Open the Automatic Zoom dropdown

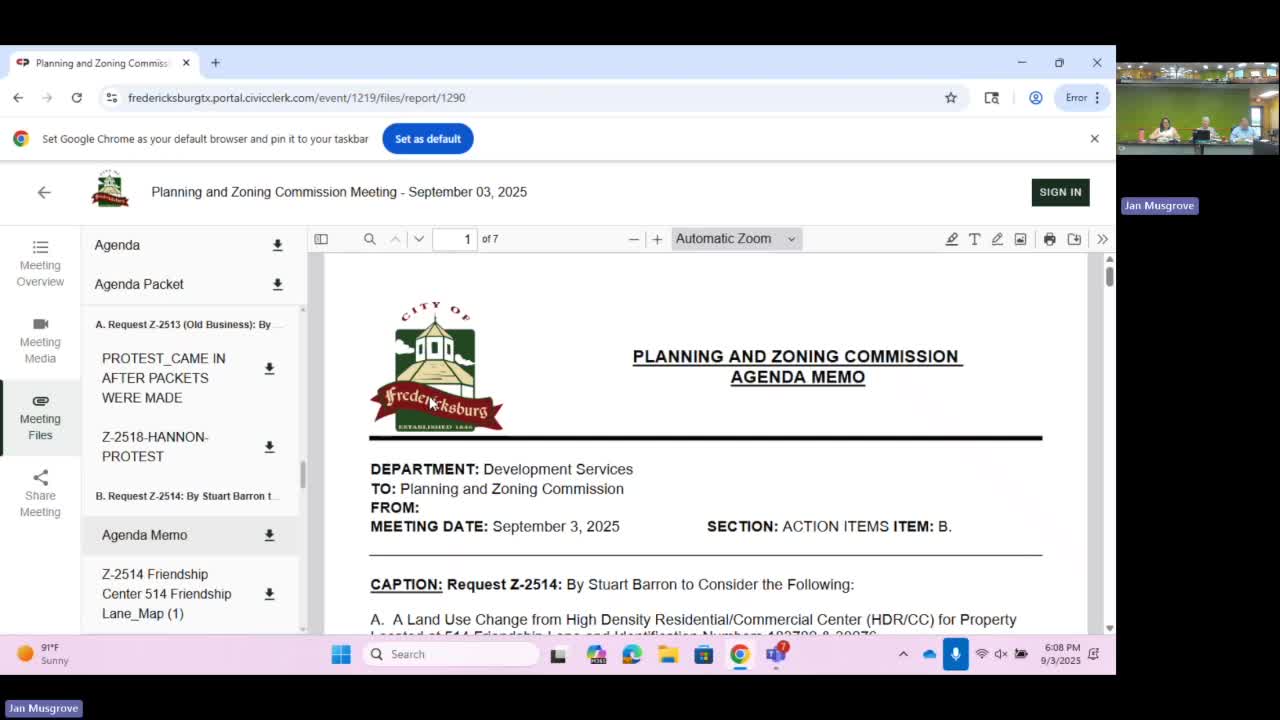coord(736,238)
